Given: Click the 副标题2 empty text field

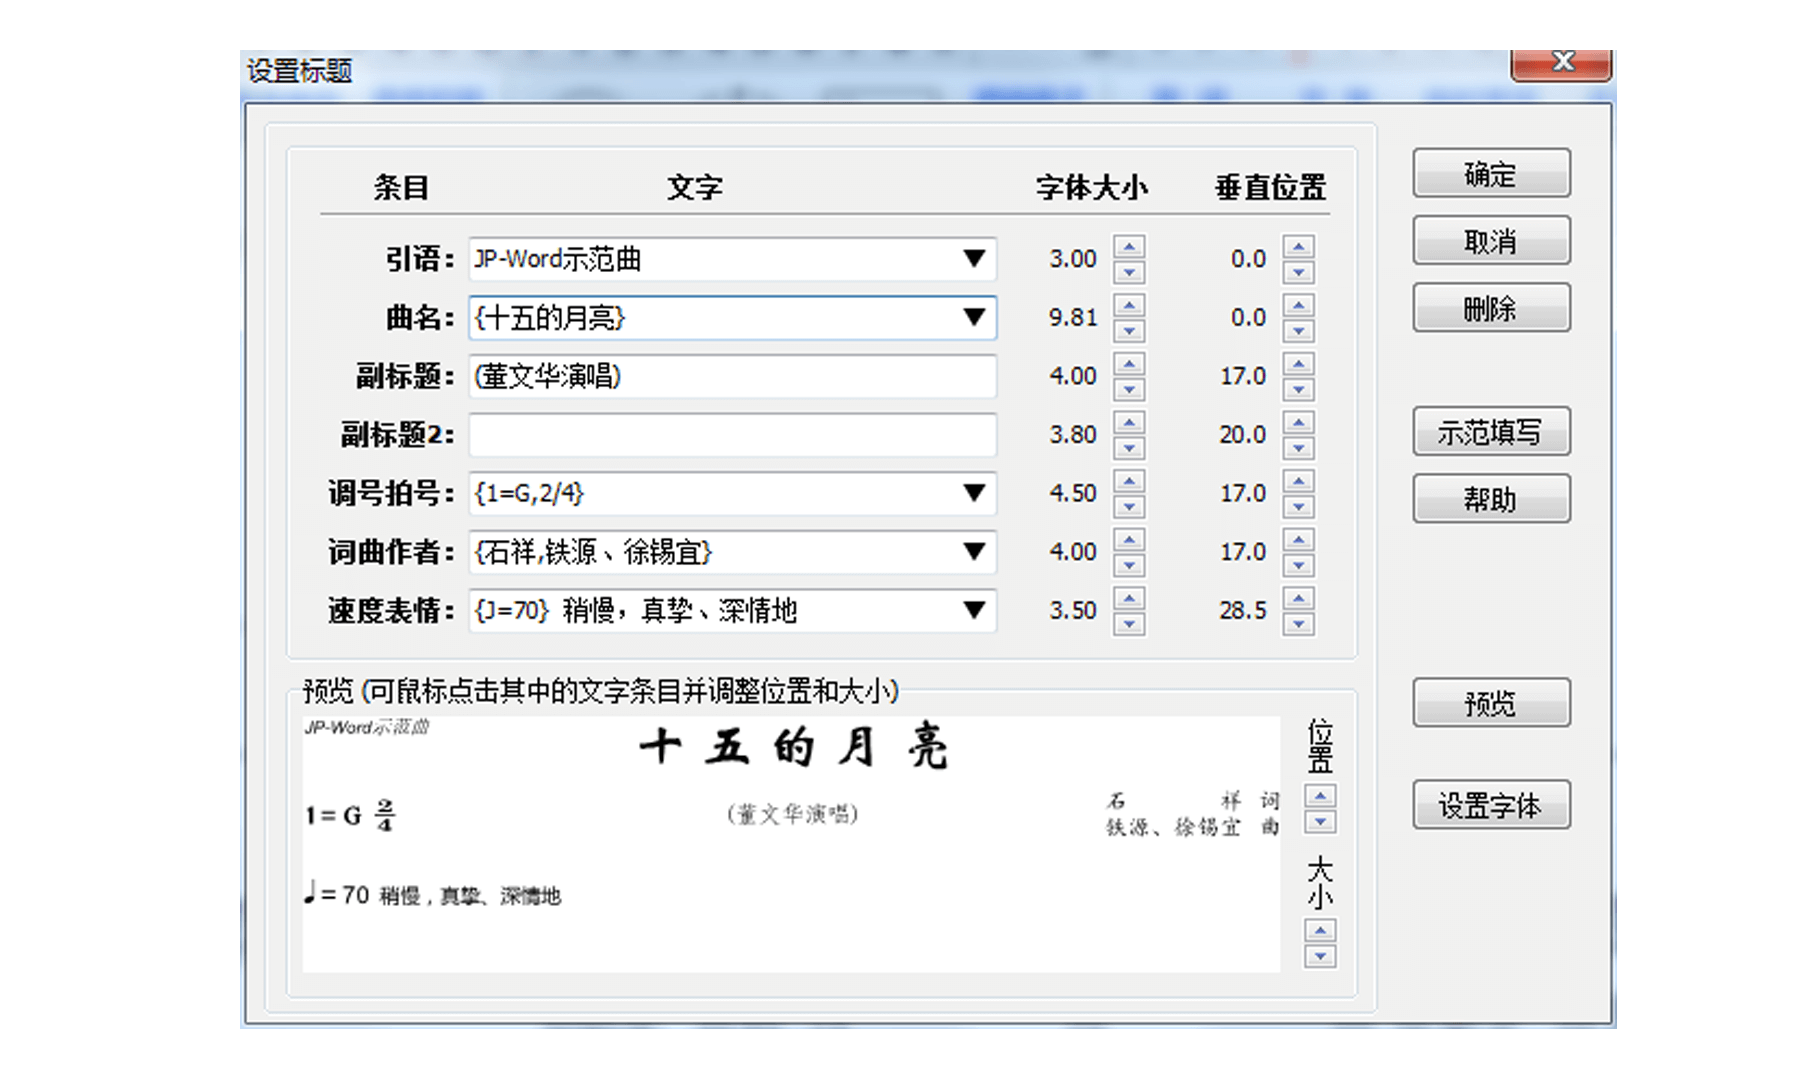Looking at the screenshot, I should point(732,435).
